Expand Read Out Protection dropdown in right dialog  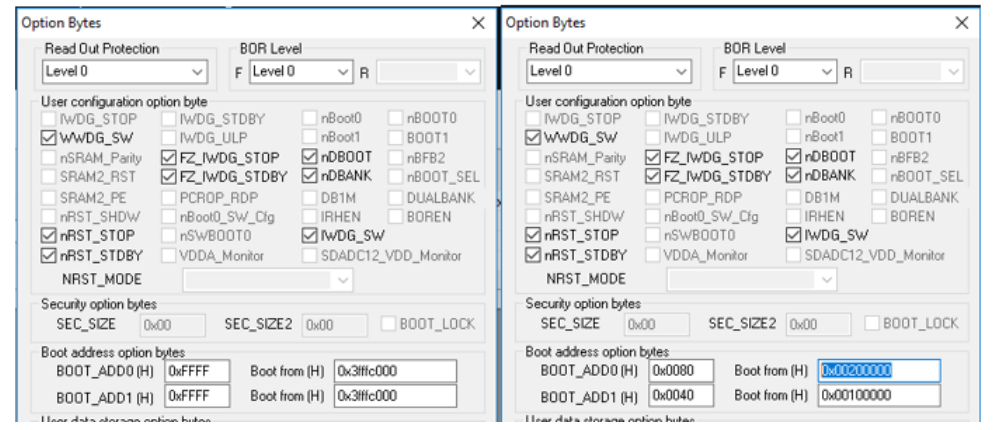point(609,71)
